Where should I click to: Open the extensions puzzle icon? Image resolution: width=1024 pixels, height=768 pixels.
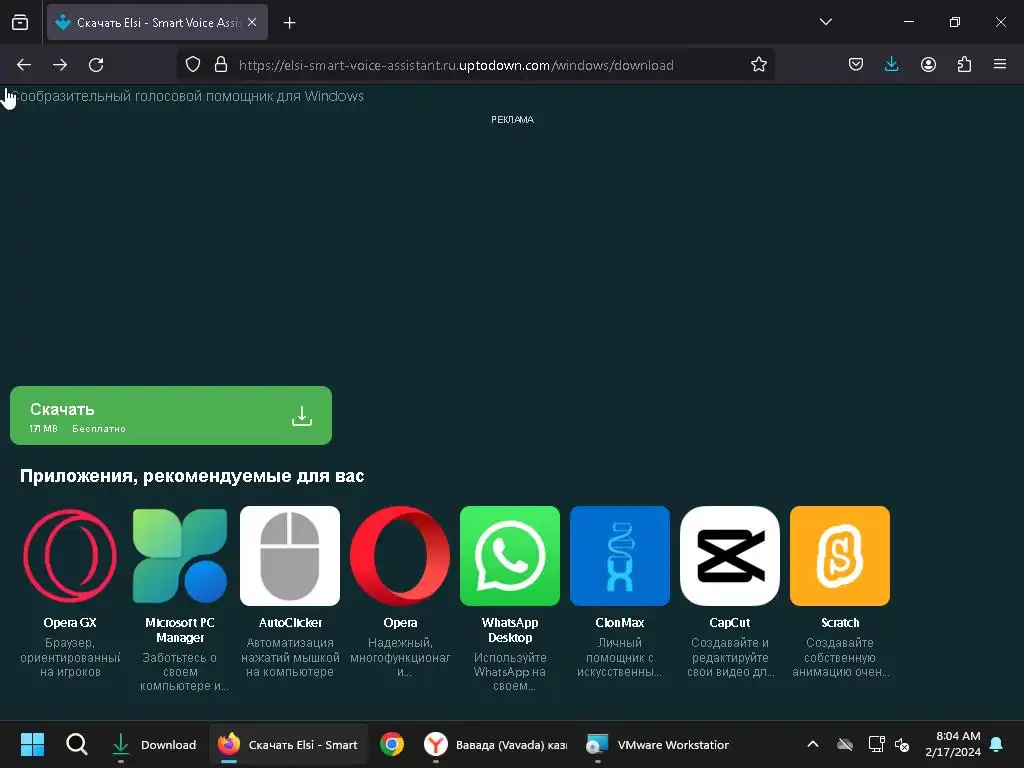click(x=964, y=65)
